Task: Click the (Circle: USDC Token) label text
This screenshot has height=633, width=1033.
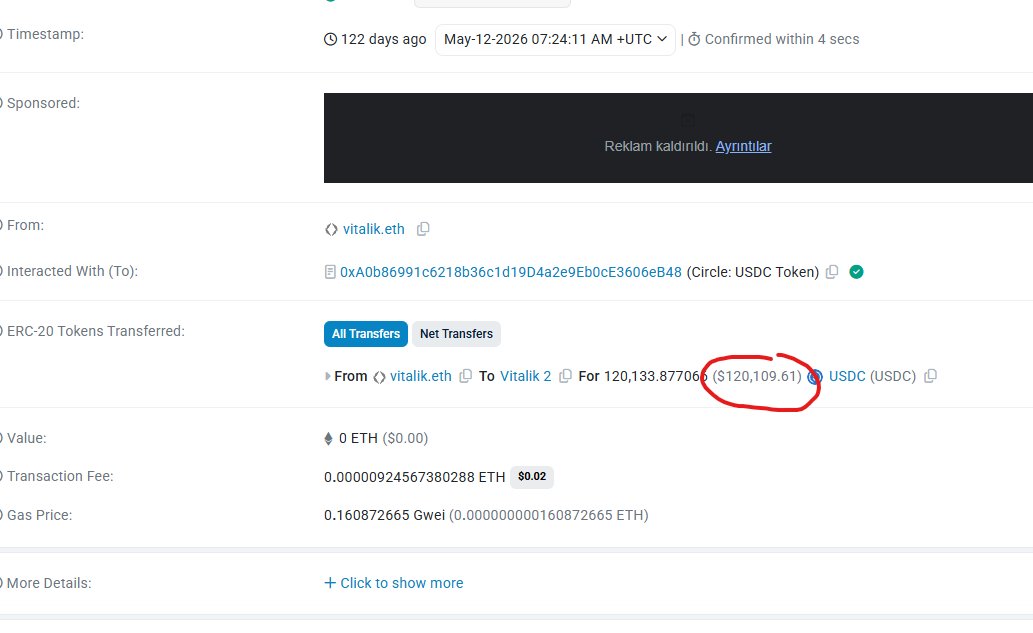Action: [752, 272]
